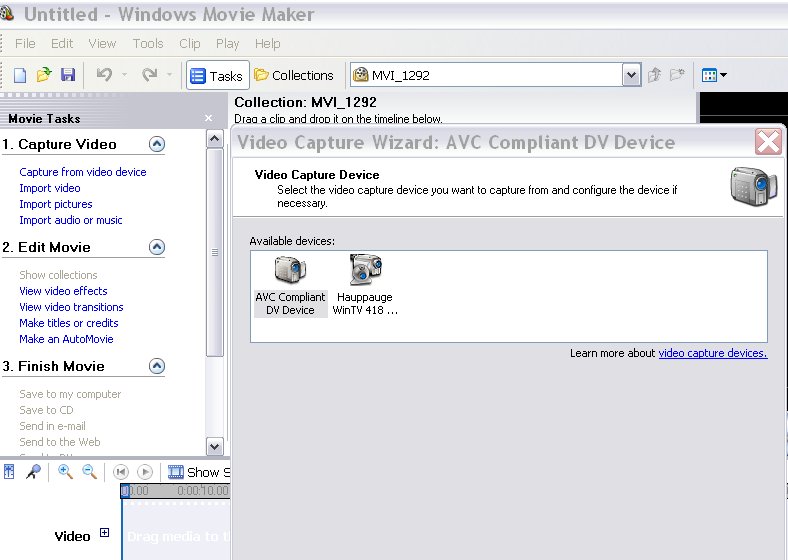The height and width of the screenshot is (560, 788).
Task: Close the Video Capture Wizard dialog
Action: 768,142
